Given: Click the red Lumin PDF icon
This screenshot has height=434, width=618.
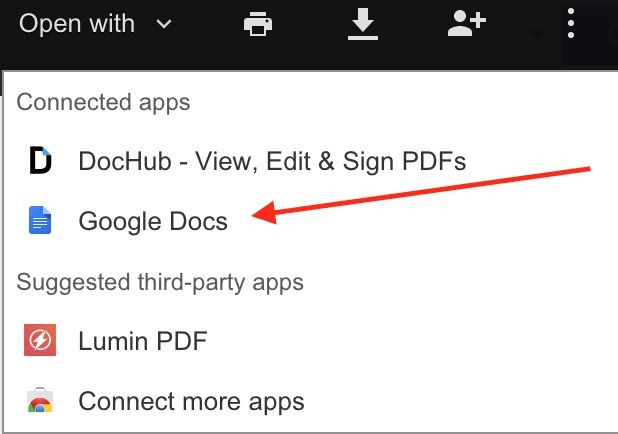Looking at the screenshot, I should click(40, 342).
